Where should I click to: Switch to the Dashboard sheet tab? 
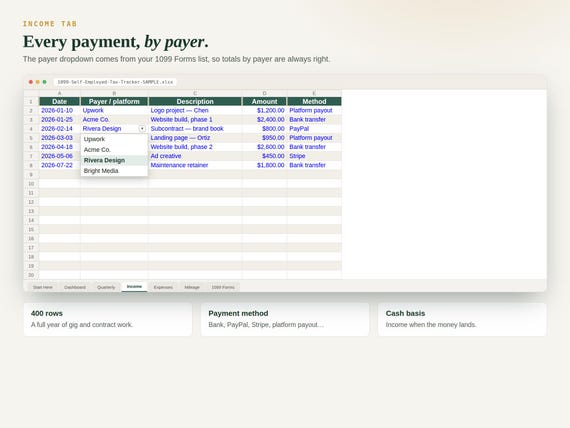[75, 287]
